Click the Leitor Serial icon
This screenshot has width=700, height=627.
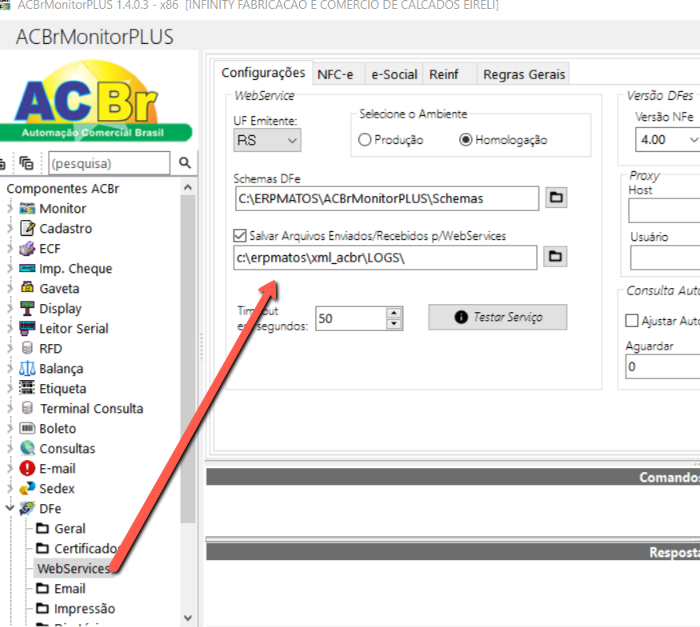point(27,328)
